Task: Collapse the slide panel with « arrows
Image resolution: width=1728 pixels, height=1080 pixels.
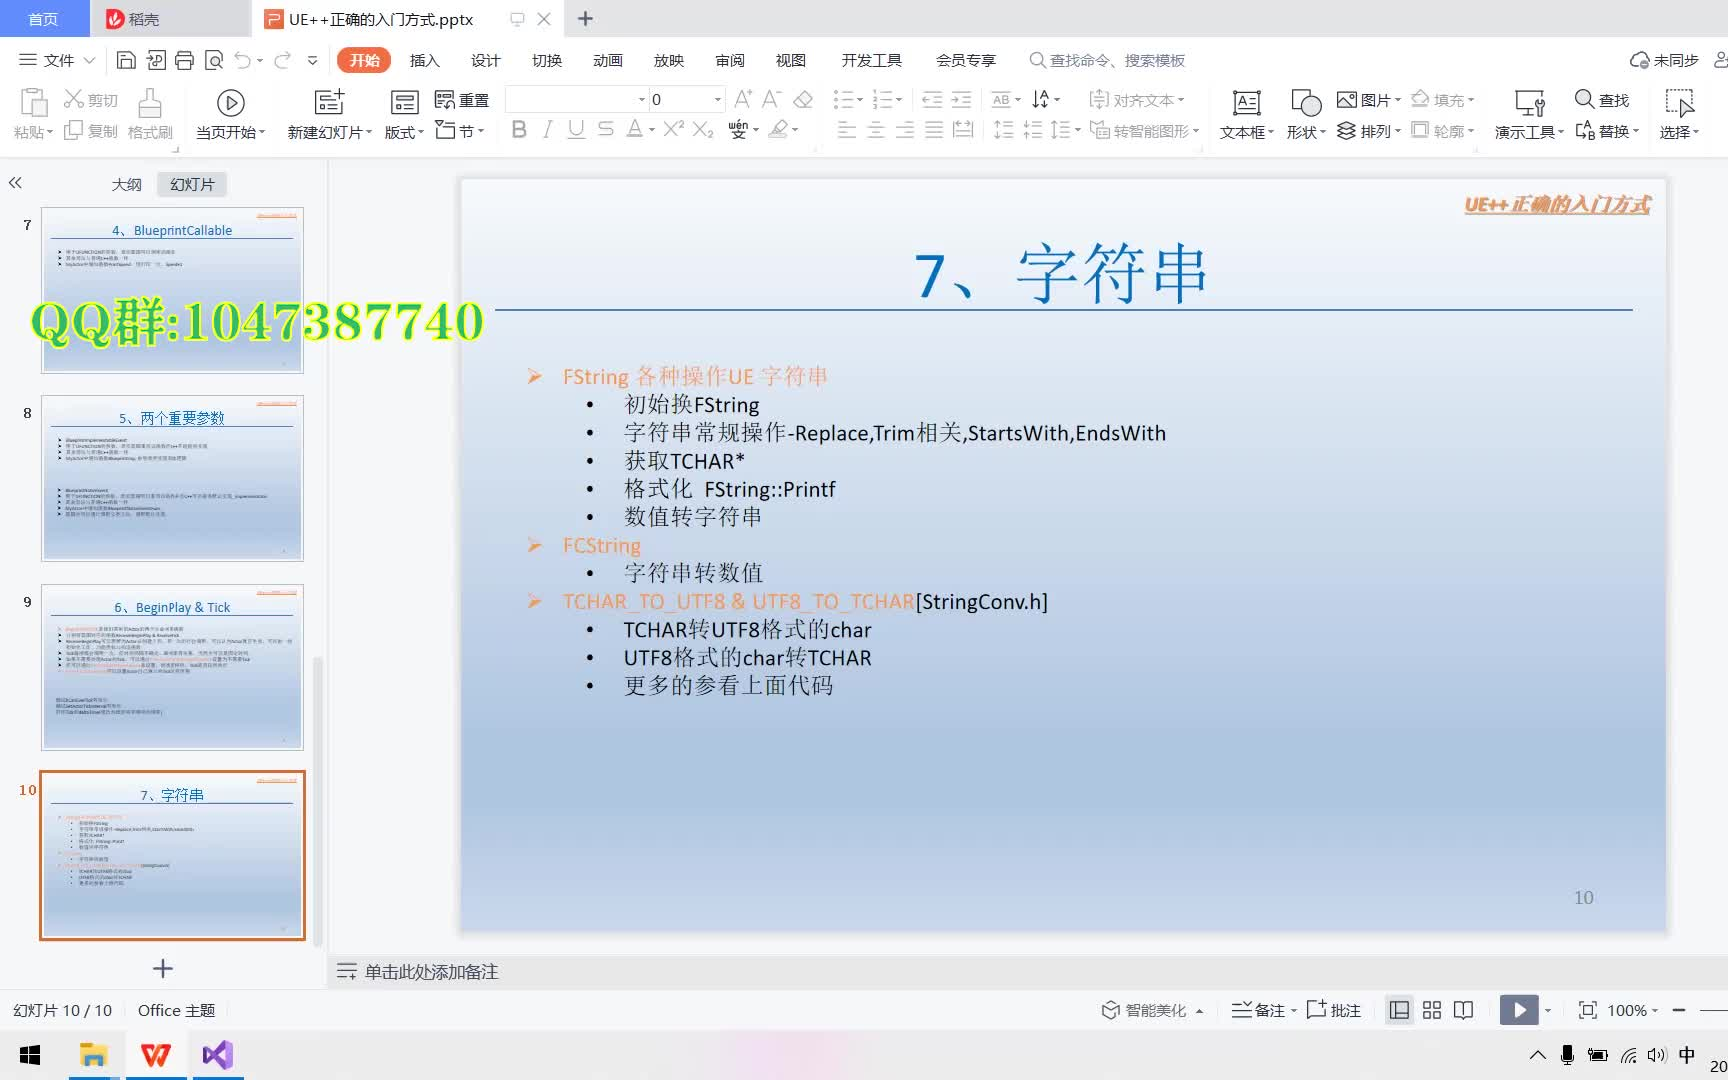Action: click(15, 182)
